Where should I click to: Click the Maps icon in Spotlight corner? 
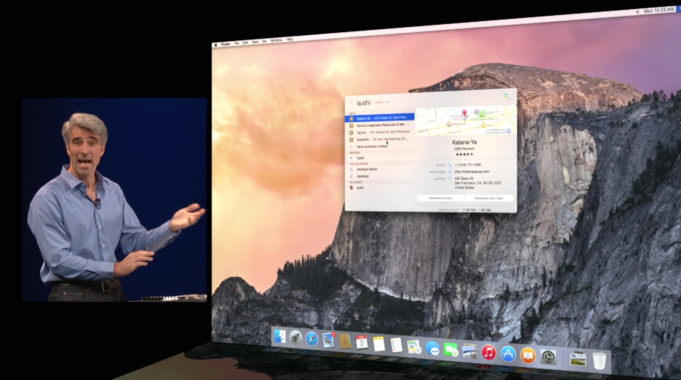click(x=506, y=96)
